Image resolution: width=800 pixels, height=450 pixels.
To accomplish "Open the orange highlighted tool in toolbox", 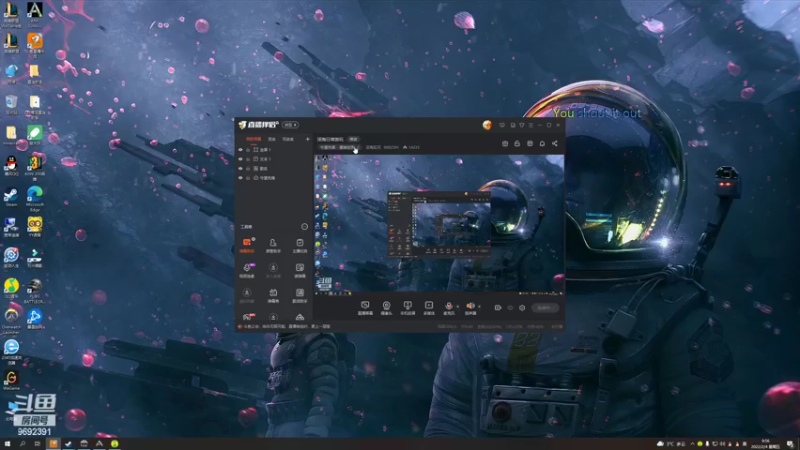I will coord(247,245).
